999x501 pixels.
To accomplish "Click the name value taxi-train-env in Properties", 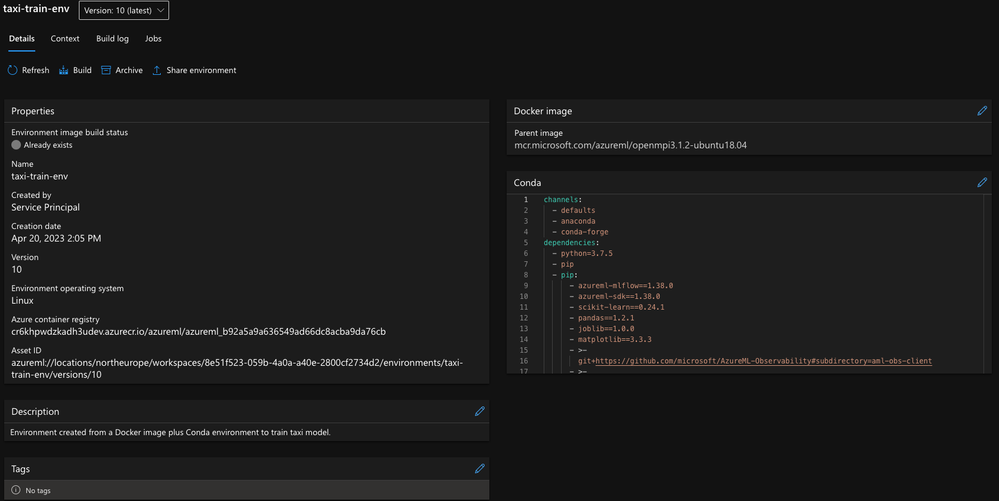I will click(40, 176).
